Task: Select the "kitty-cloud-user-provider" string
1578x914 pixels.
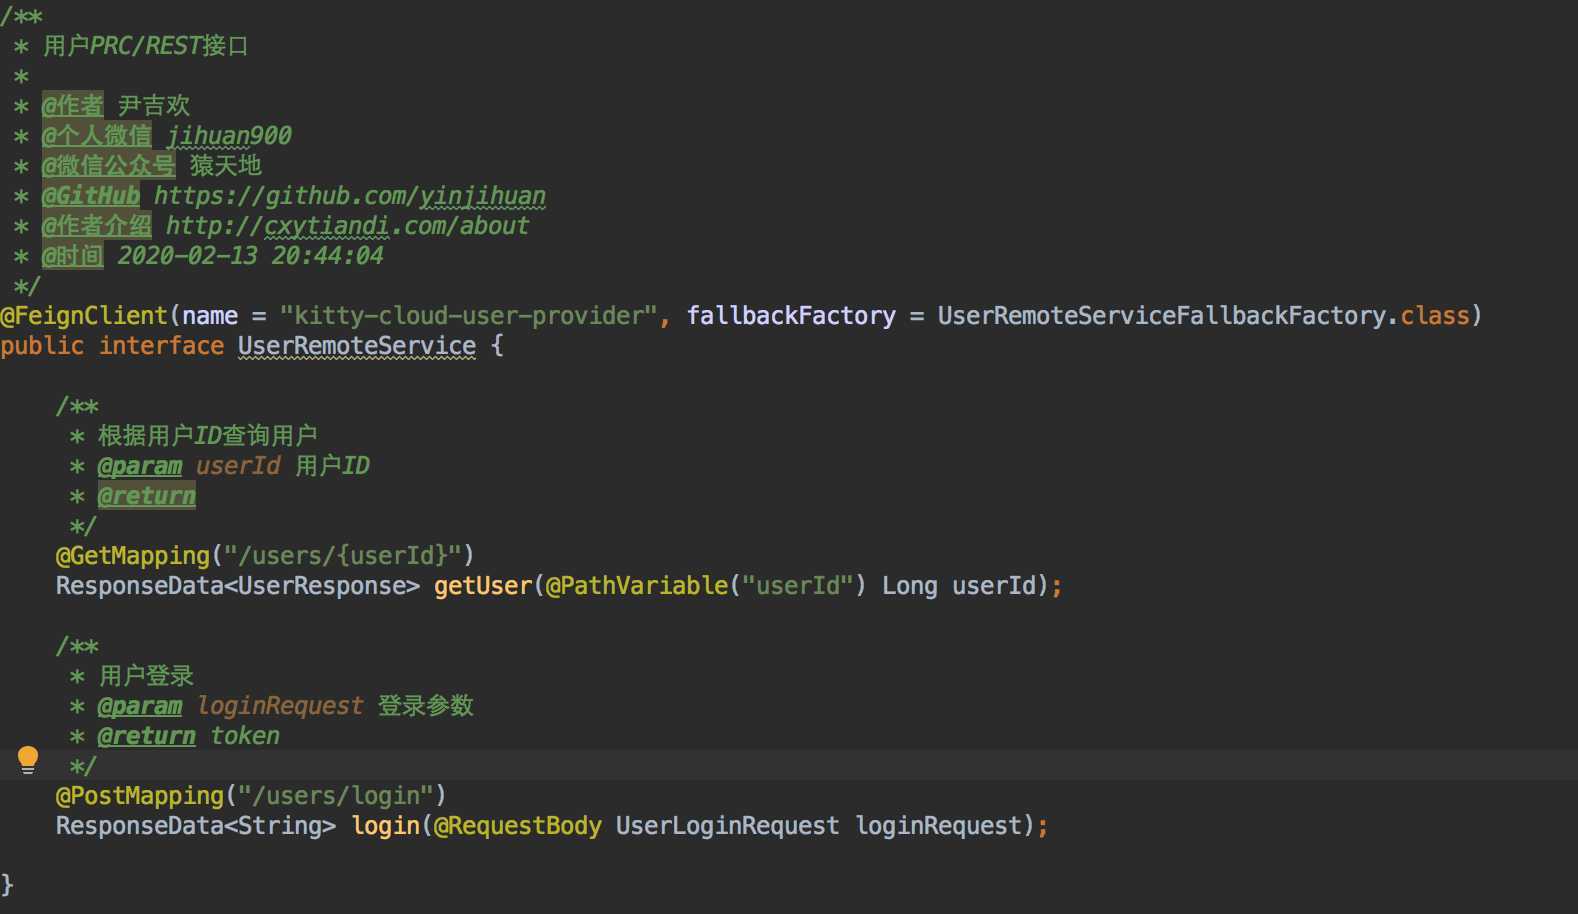Action: [468, 316]
